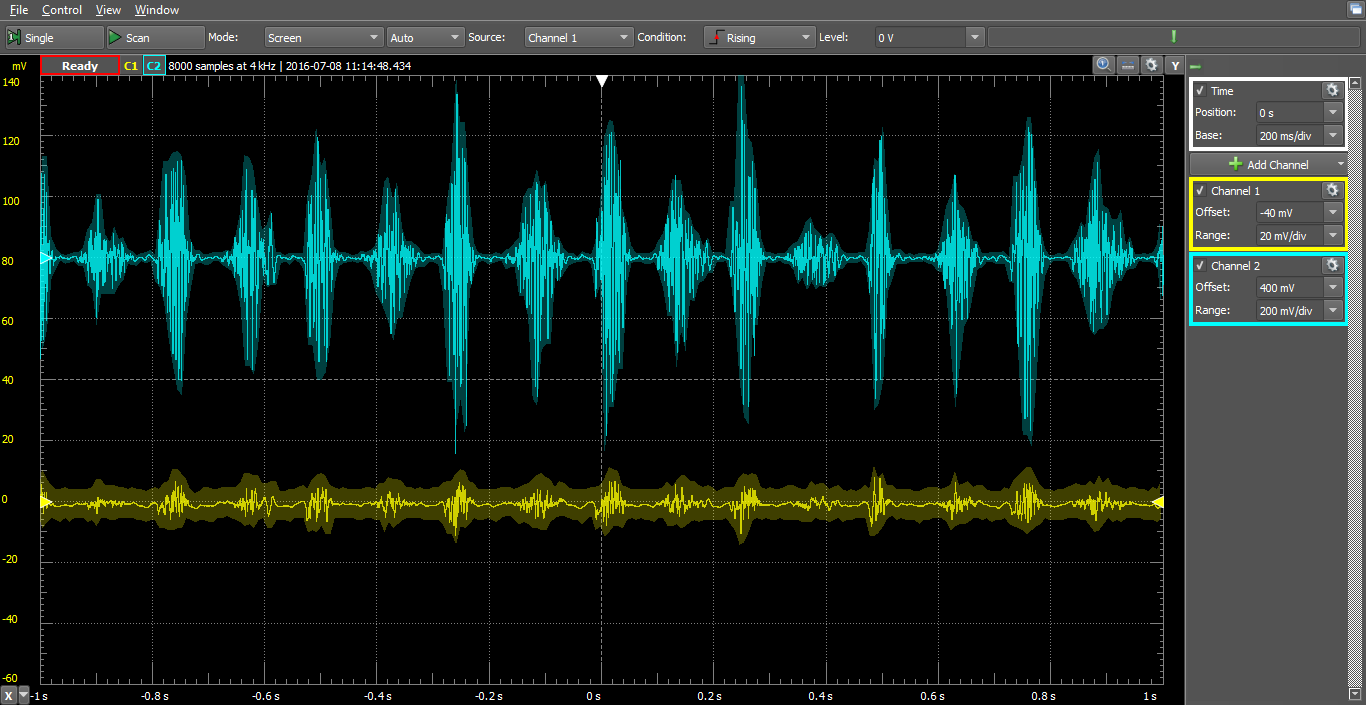Click the '8000 samples at 4 kHz' text
Screen dimensions: 1368x708
click(x=222, y=66)
